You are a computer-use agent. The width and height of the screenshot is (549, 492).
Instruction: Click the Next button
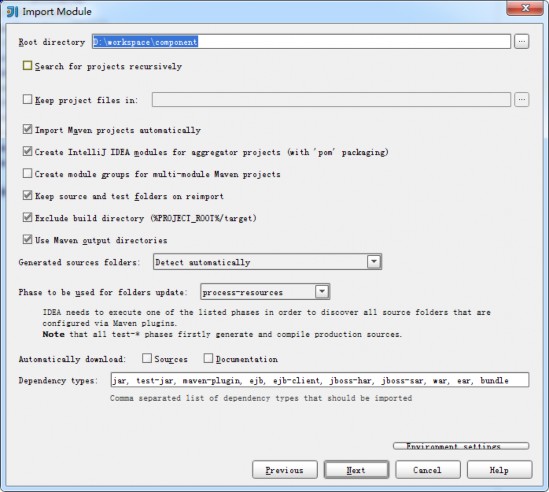point(356,470)
